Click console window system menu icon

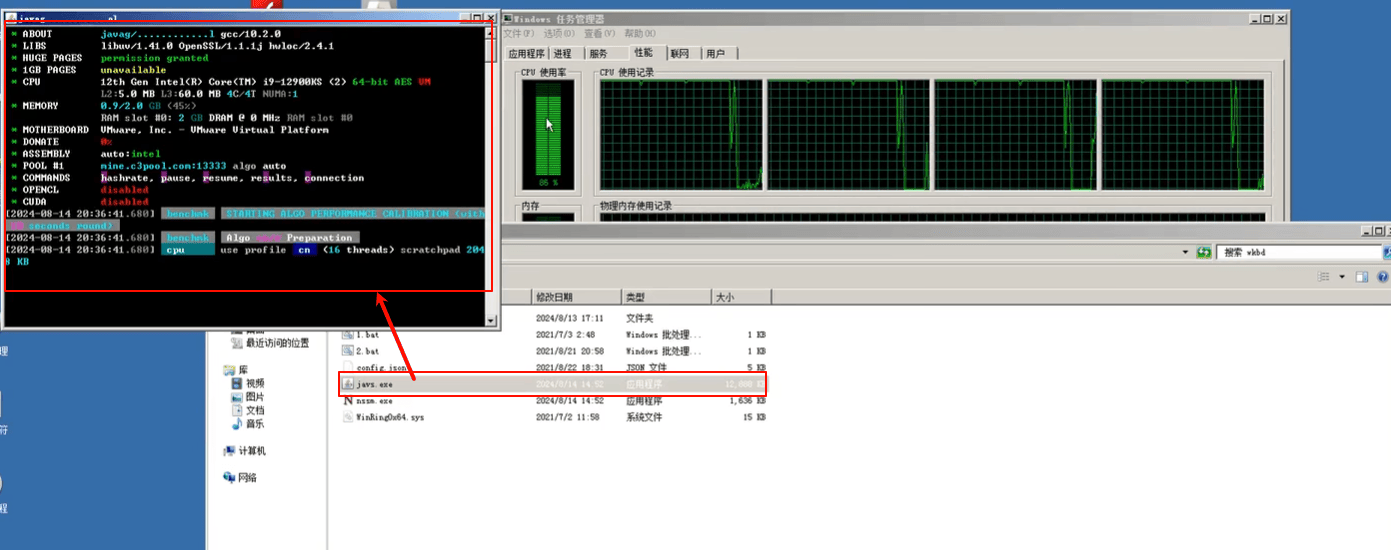point(12,19)
